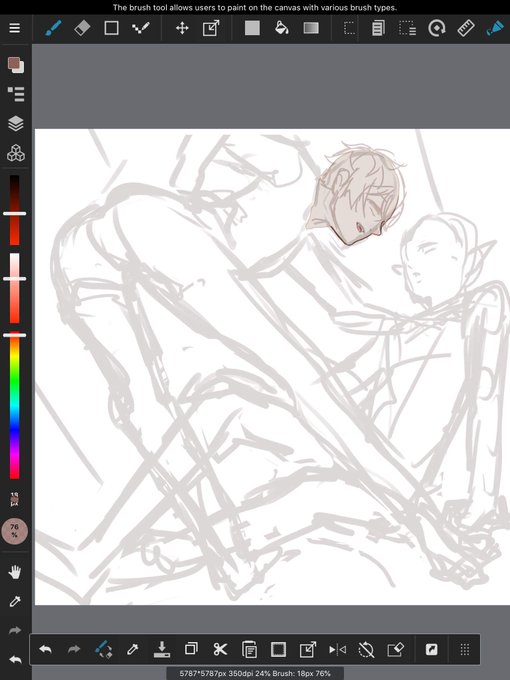
Task: Select the dashed rectangle Selection tool
Action: point(349,28)
